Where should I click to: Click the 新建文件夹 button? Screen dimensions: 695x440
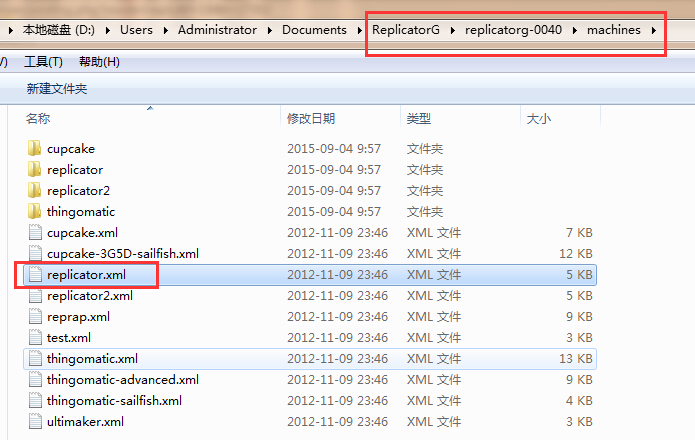[57, 89]
